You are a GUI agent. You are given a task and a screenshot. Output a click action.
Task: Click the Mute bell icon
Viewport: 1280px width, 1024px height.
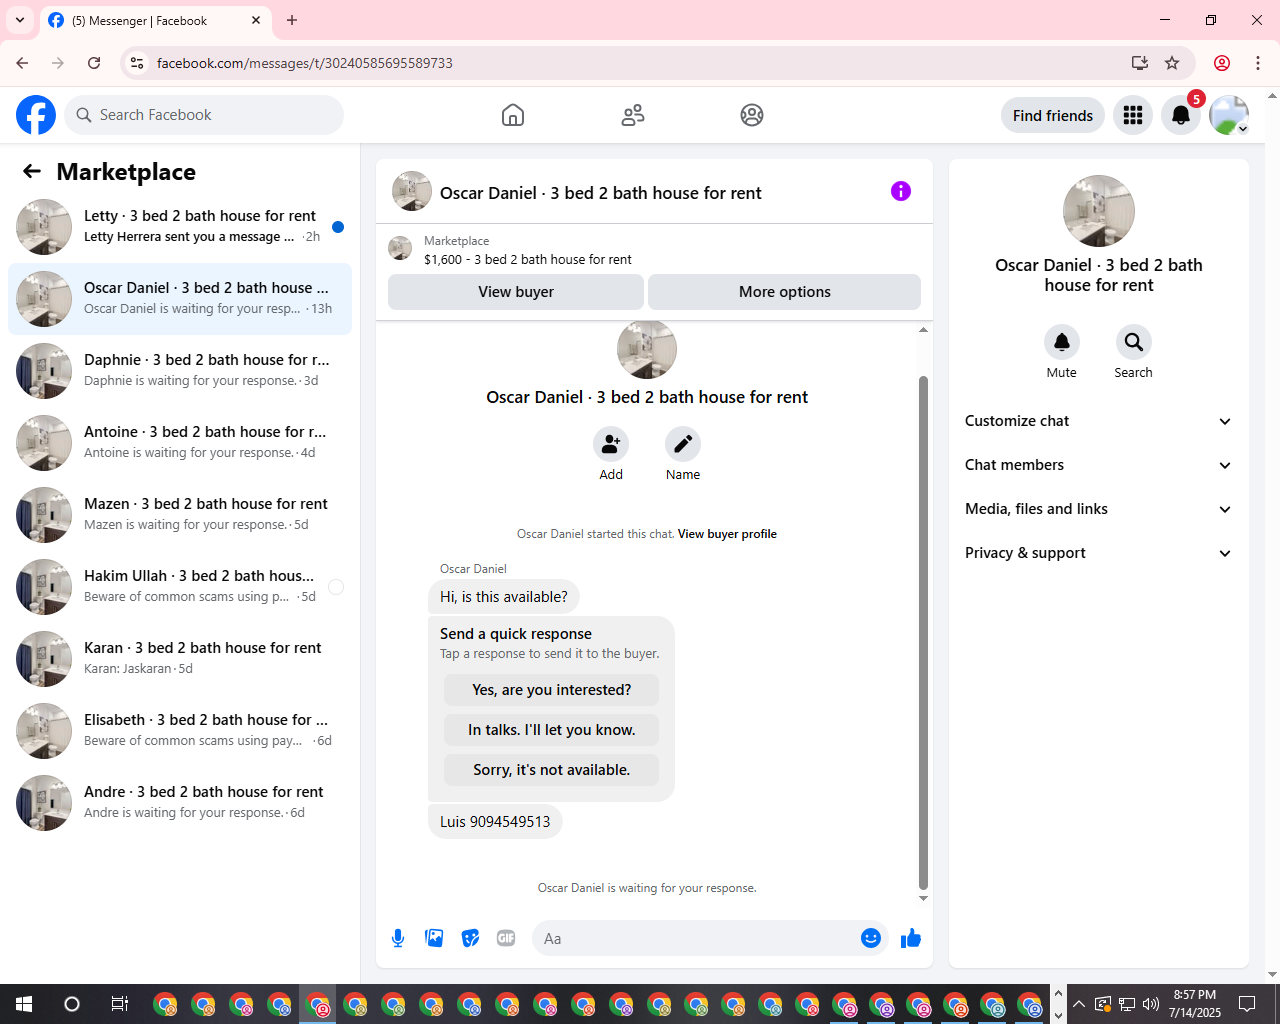click(x=1062, y=342)
